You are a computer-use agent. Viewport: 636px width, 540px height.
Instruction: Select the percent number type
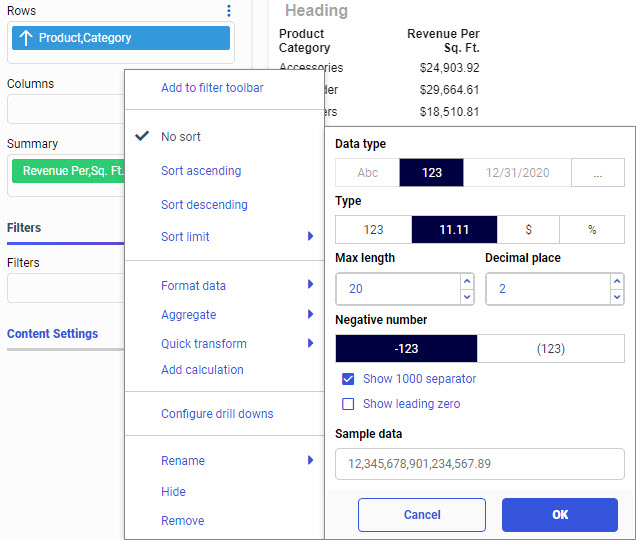coord(592,230)
